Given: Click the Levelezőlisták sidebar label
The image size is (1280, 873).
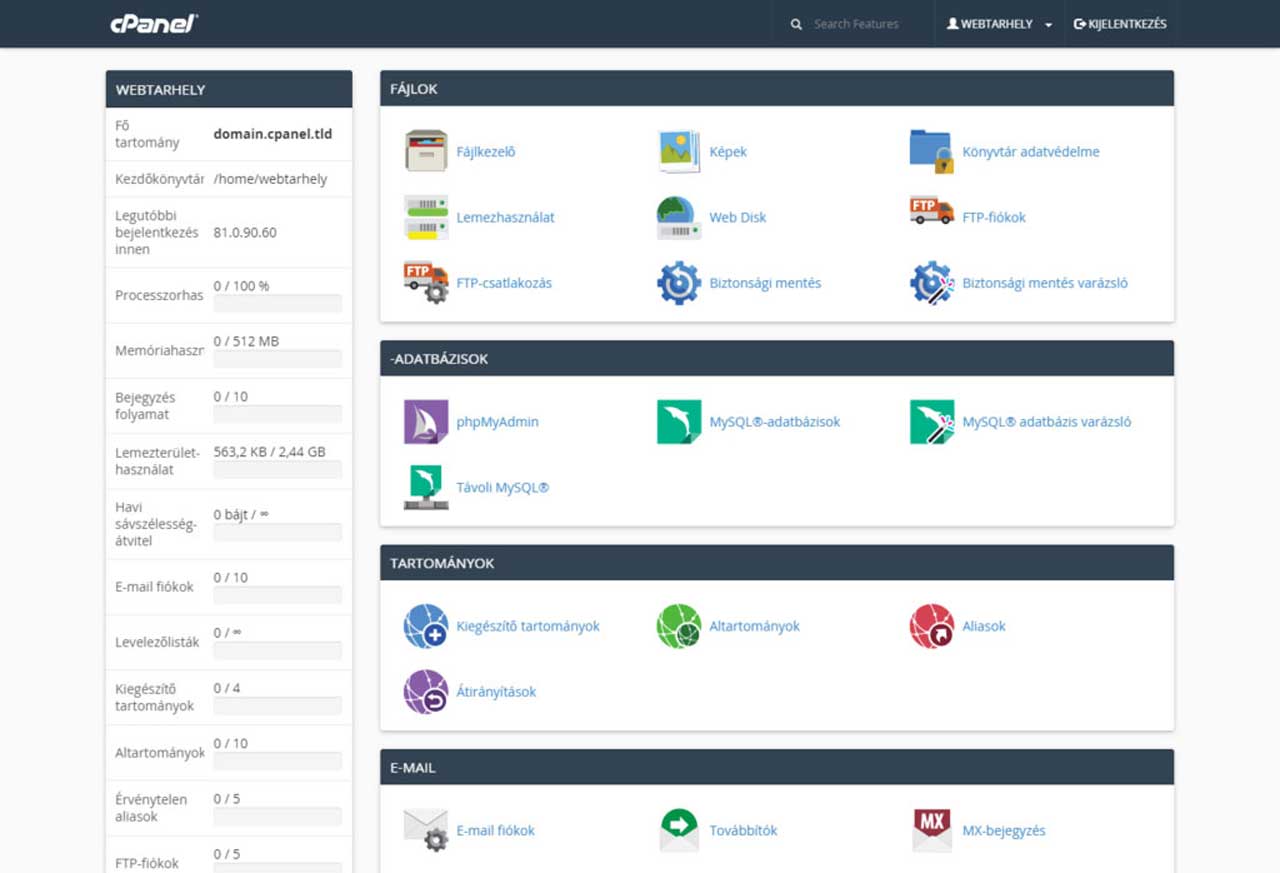Looking at the screenshot, I should [157, 642].
